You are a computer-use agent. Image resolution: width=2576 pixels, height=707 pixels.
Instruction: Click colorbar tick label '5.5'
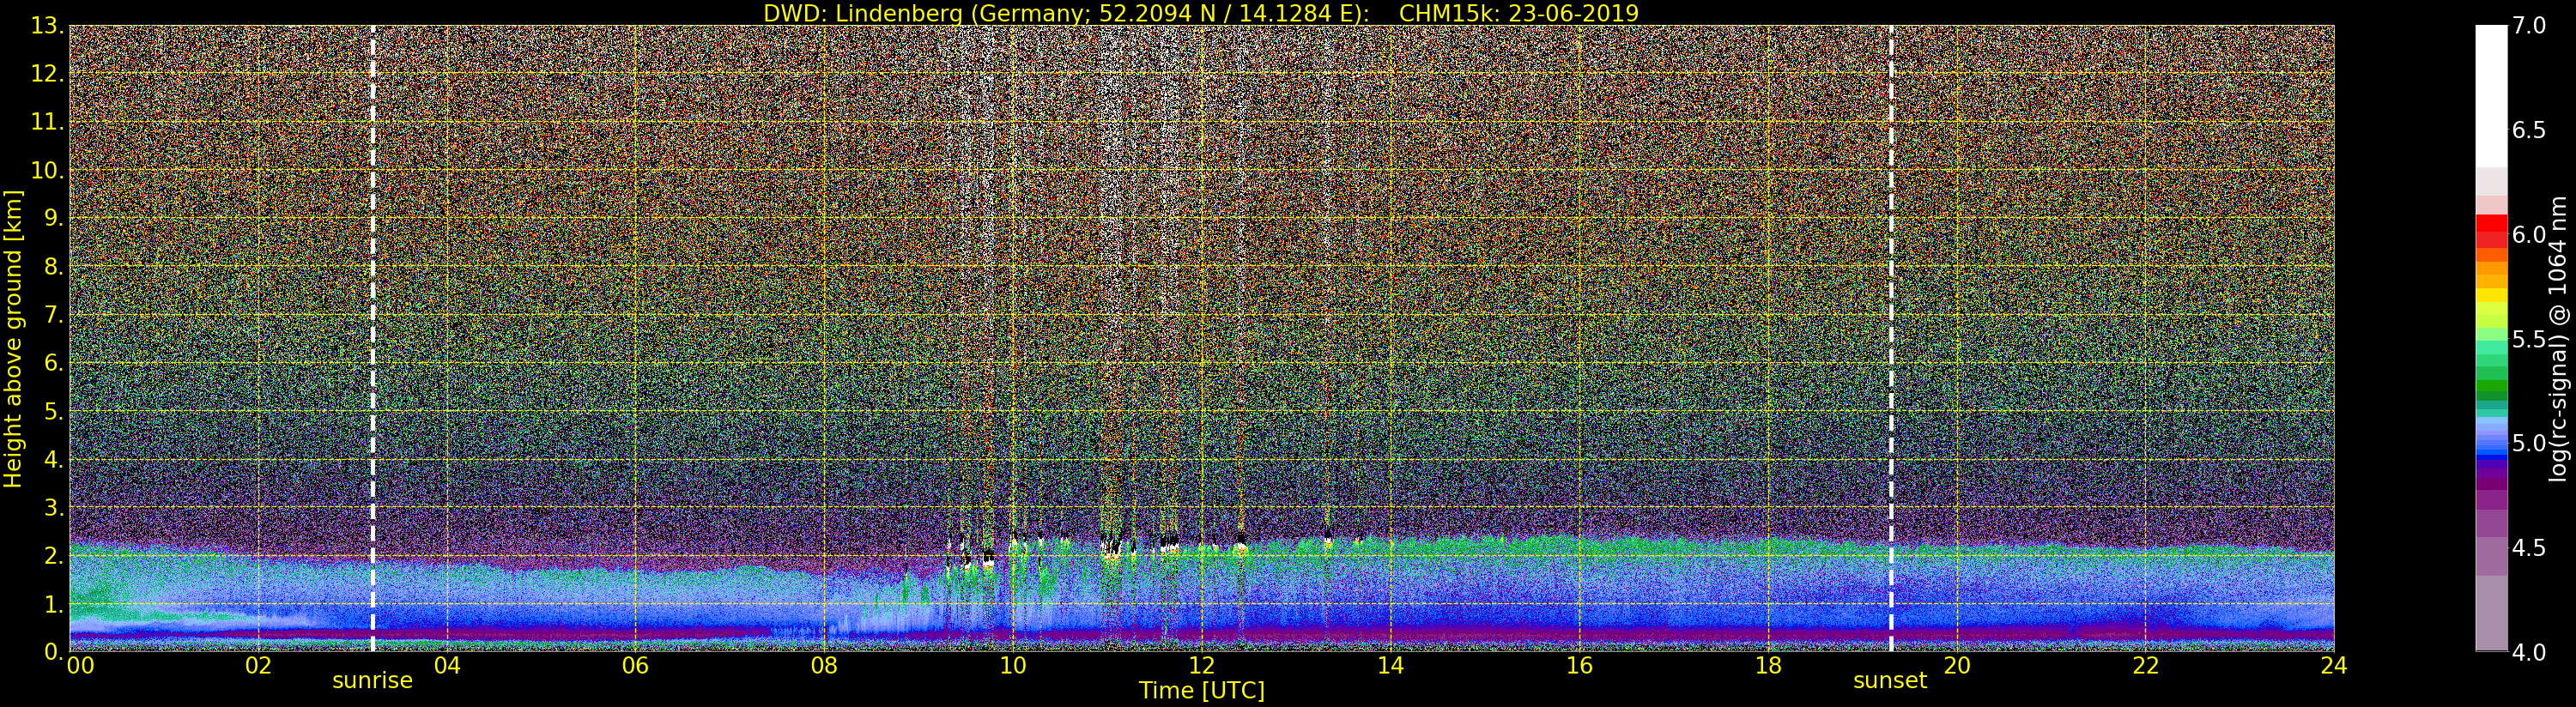2529,339
